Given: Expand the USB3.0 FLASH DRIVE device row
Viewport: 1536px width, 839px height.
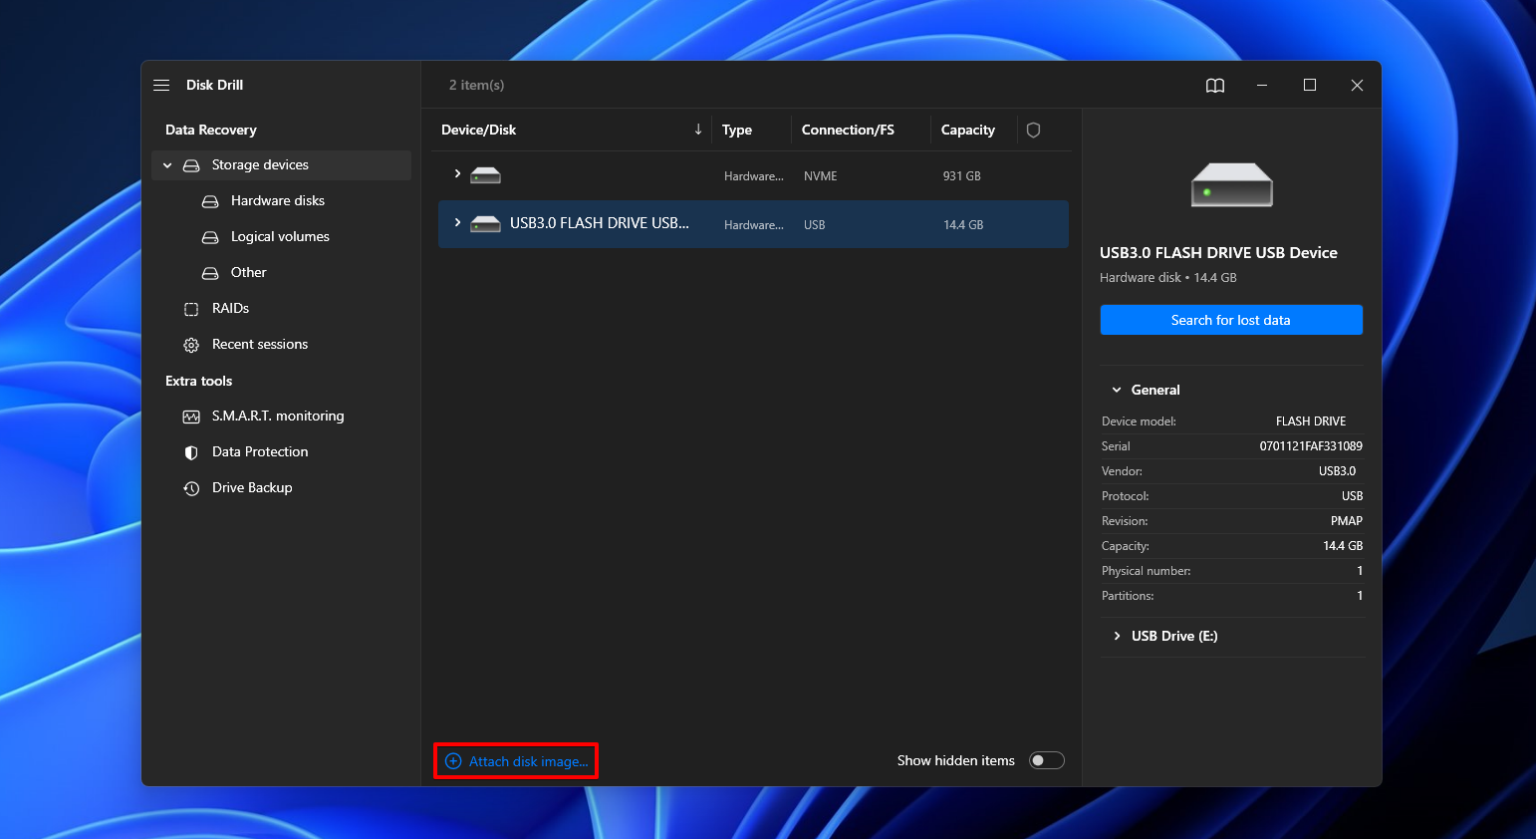Looking at the screenshot, I should (457, 222).
